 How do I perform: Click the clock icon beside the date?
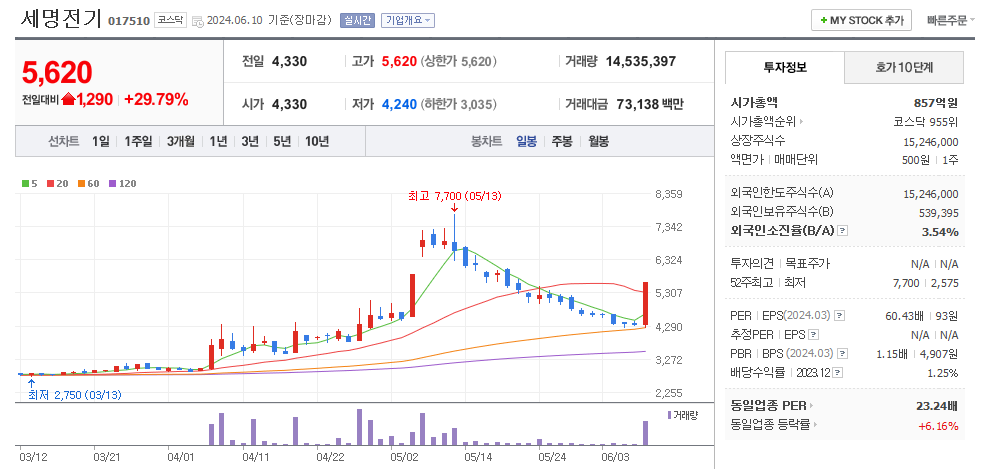pos(197,21)
